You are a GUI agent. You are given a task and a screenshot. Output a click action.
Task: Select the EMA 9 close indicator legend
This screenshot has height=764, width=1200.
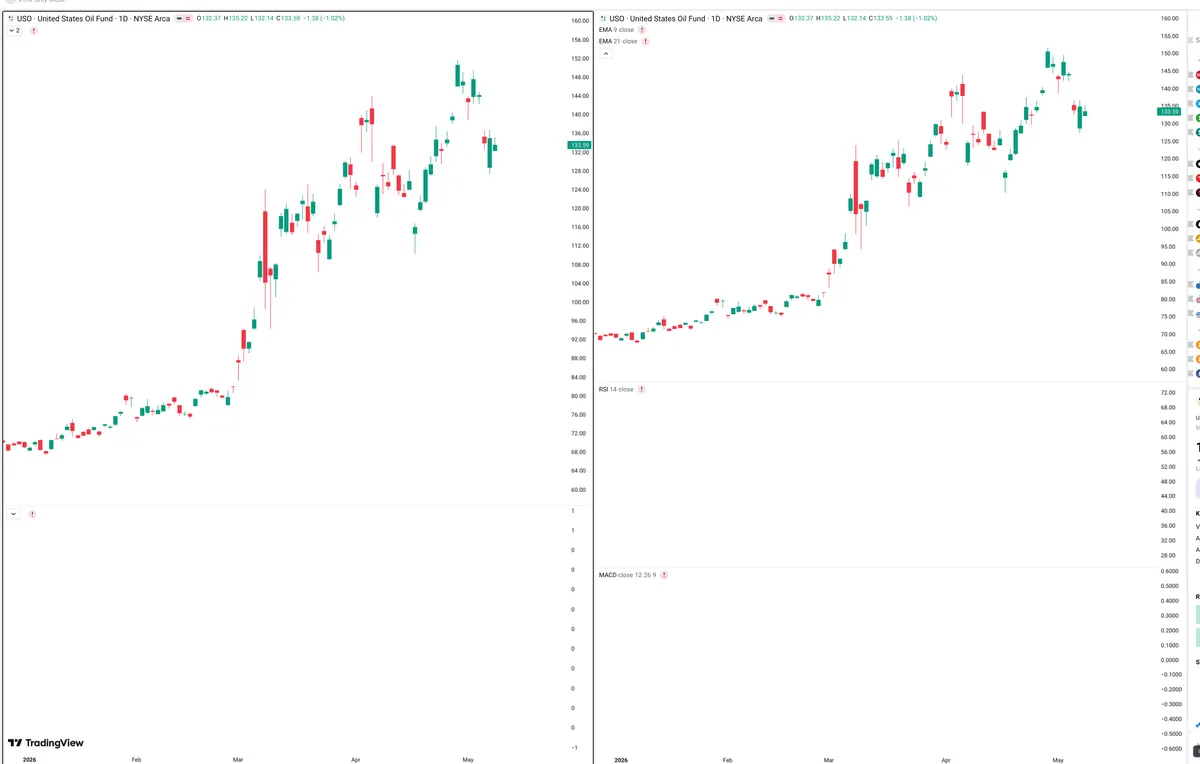(x=616, y=30)
